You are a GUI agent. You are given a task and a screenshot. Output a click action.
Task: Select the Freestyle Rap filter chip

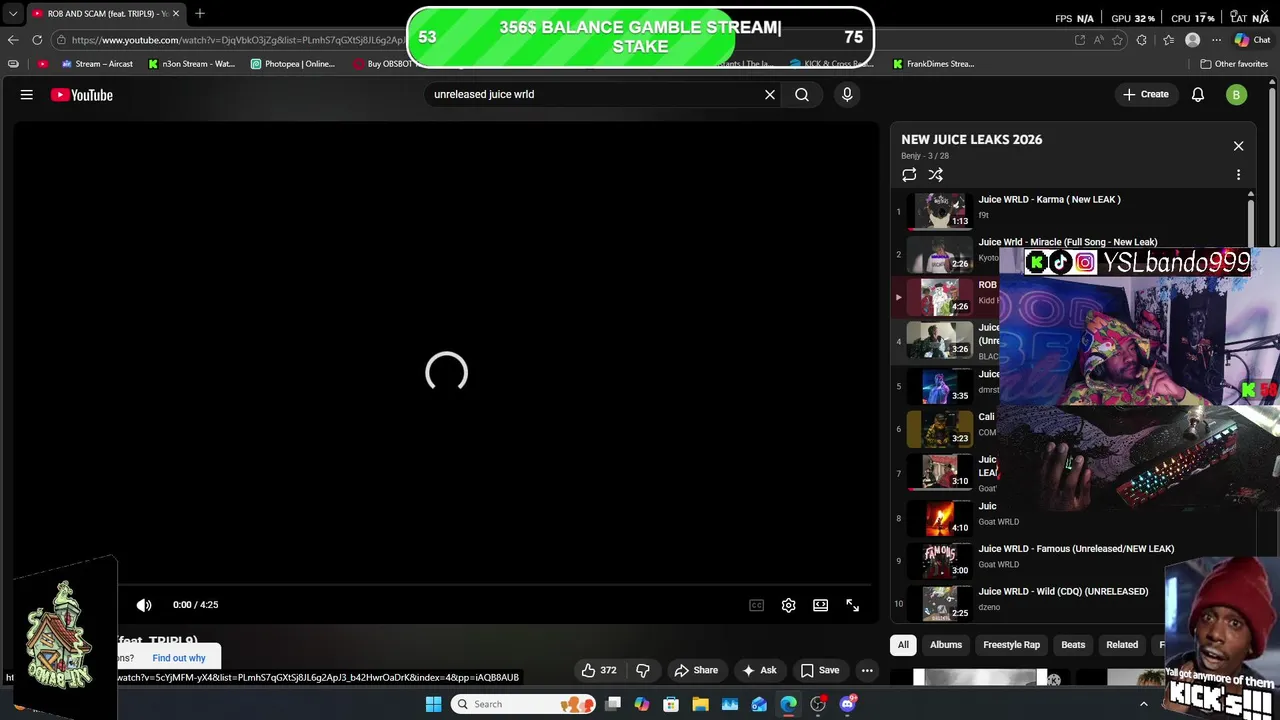pyautogui.click(x=1011, y=645)
